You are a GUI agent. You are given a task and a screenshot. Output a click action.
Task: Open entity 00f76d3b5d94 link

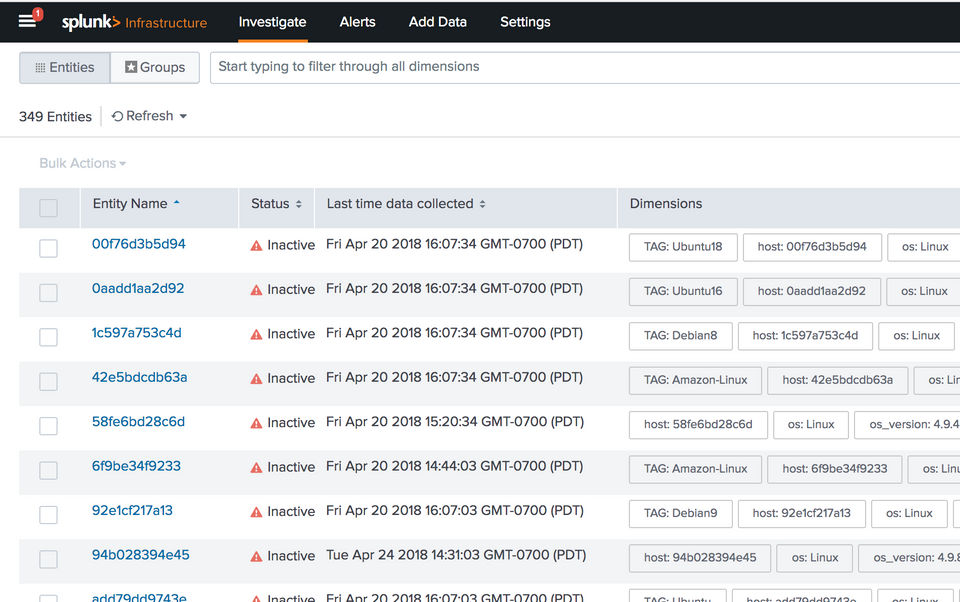[x=138, y=244]
